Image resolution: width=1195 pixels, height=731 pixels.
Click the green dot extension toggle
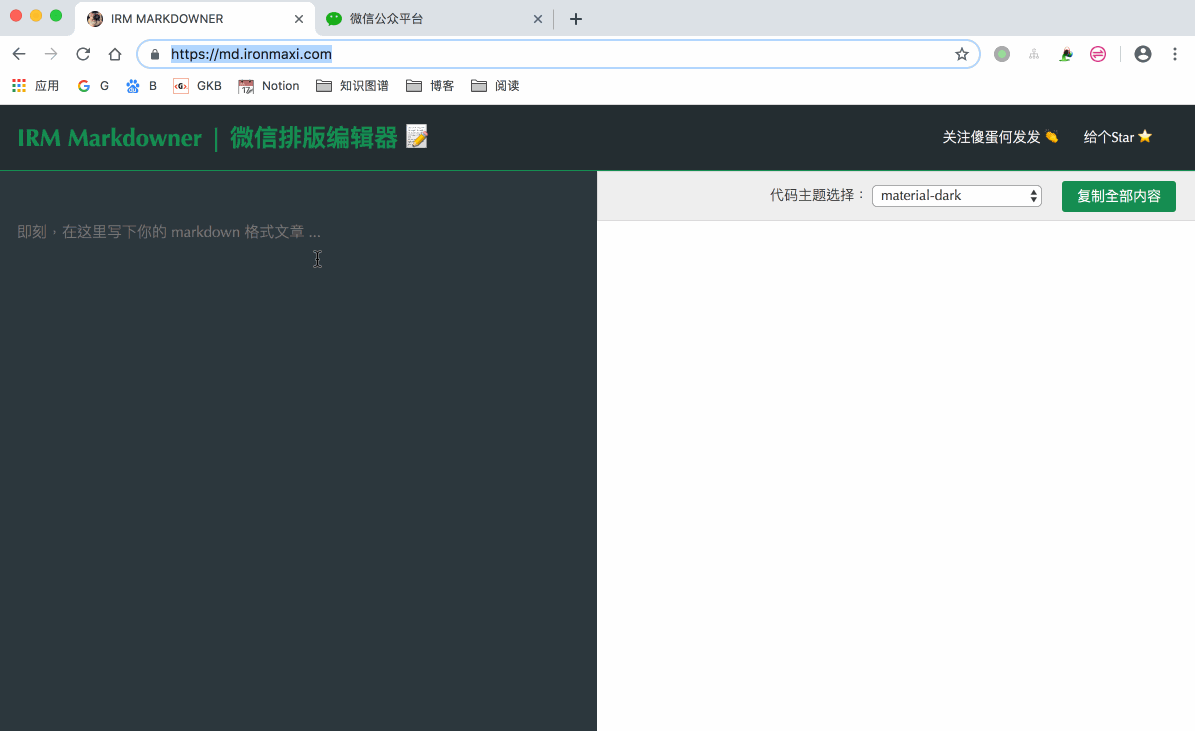(x=1001, y=54)
